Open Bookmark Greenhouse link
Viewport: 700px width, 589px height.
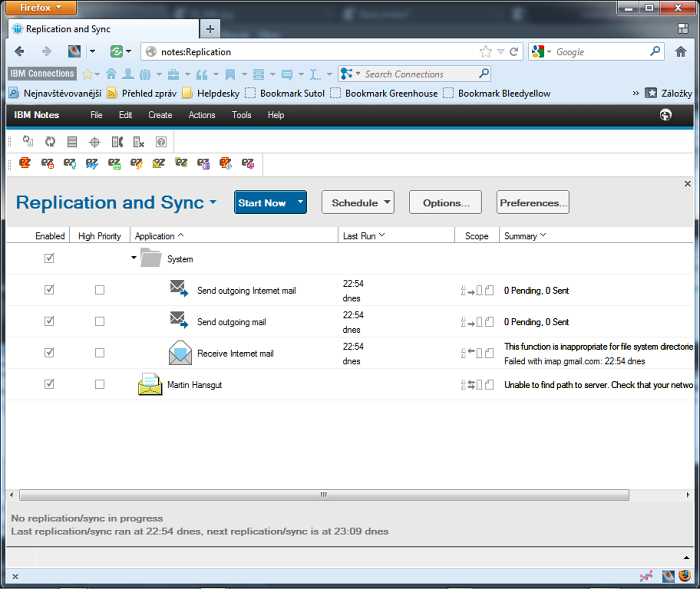pos(385,93)
